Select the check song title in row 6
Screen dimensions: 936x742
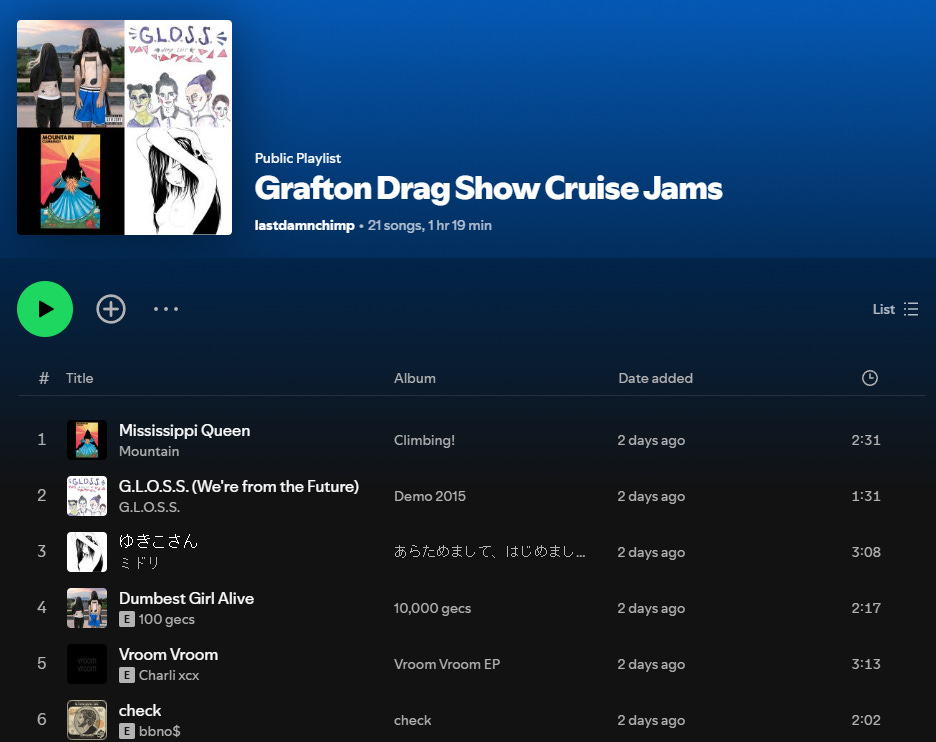(x=140, y=710)
